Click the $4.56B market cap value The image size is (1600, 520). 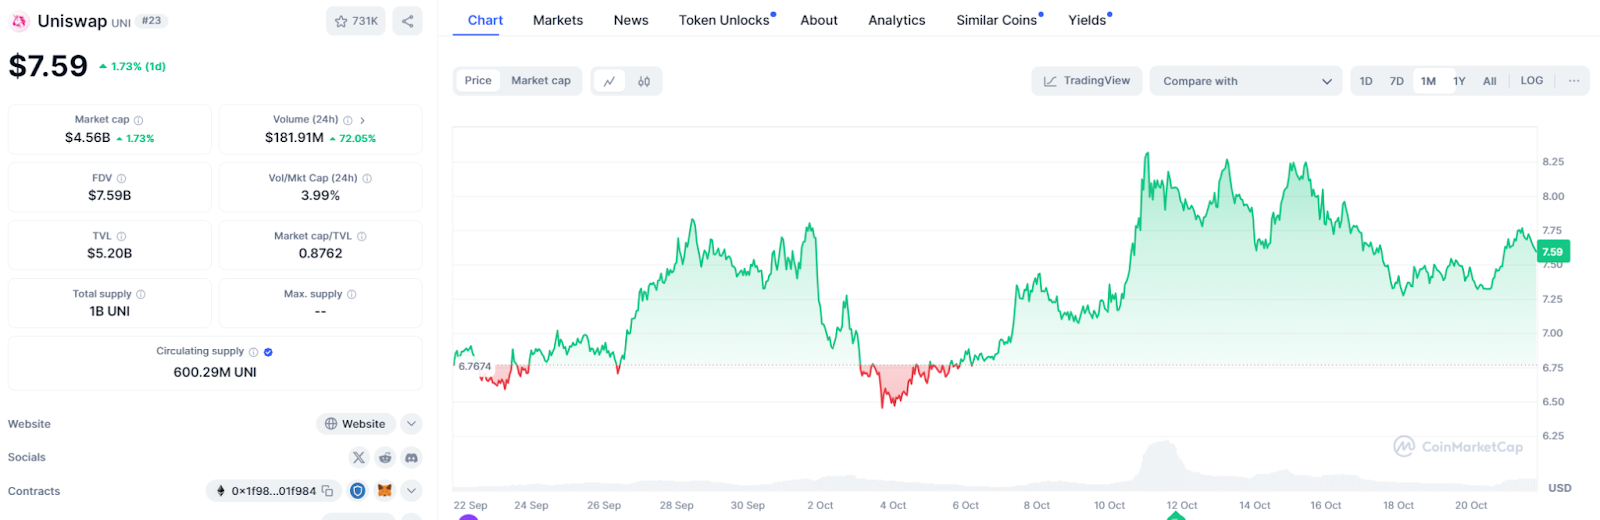point(88,138)
